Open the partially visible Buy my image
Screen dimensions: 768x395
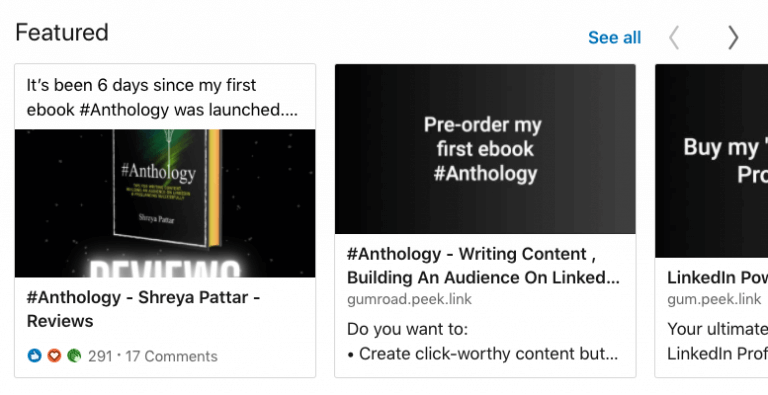[x=712, y=161]
